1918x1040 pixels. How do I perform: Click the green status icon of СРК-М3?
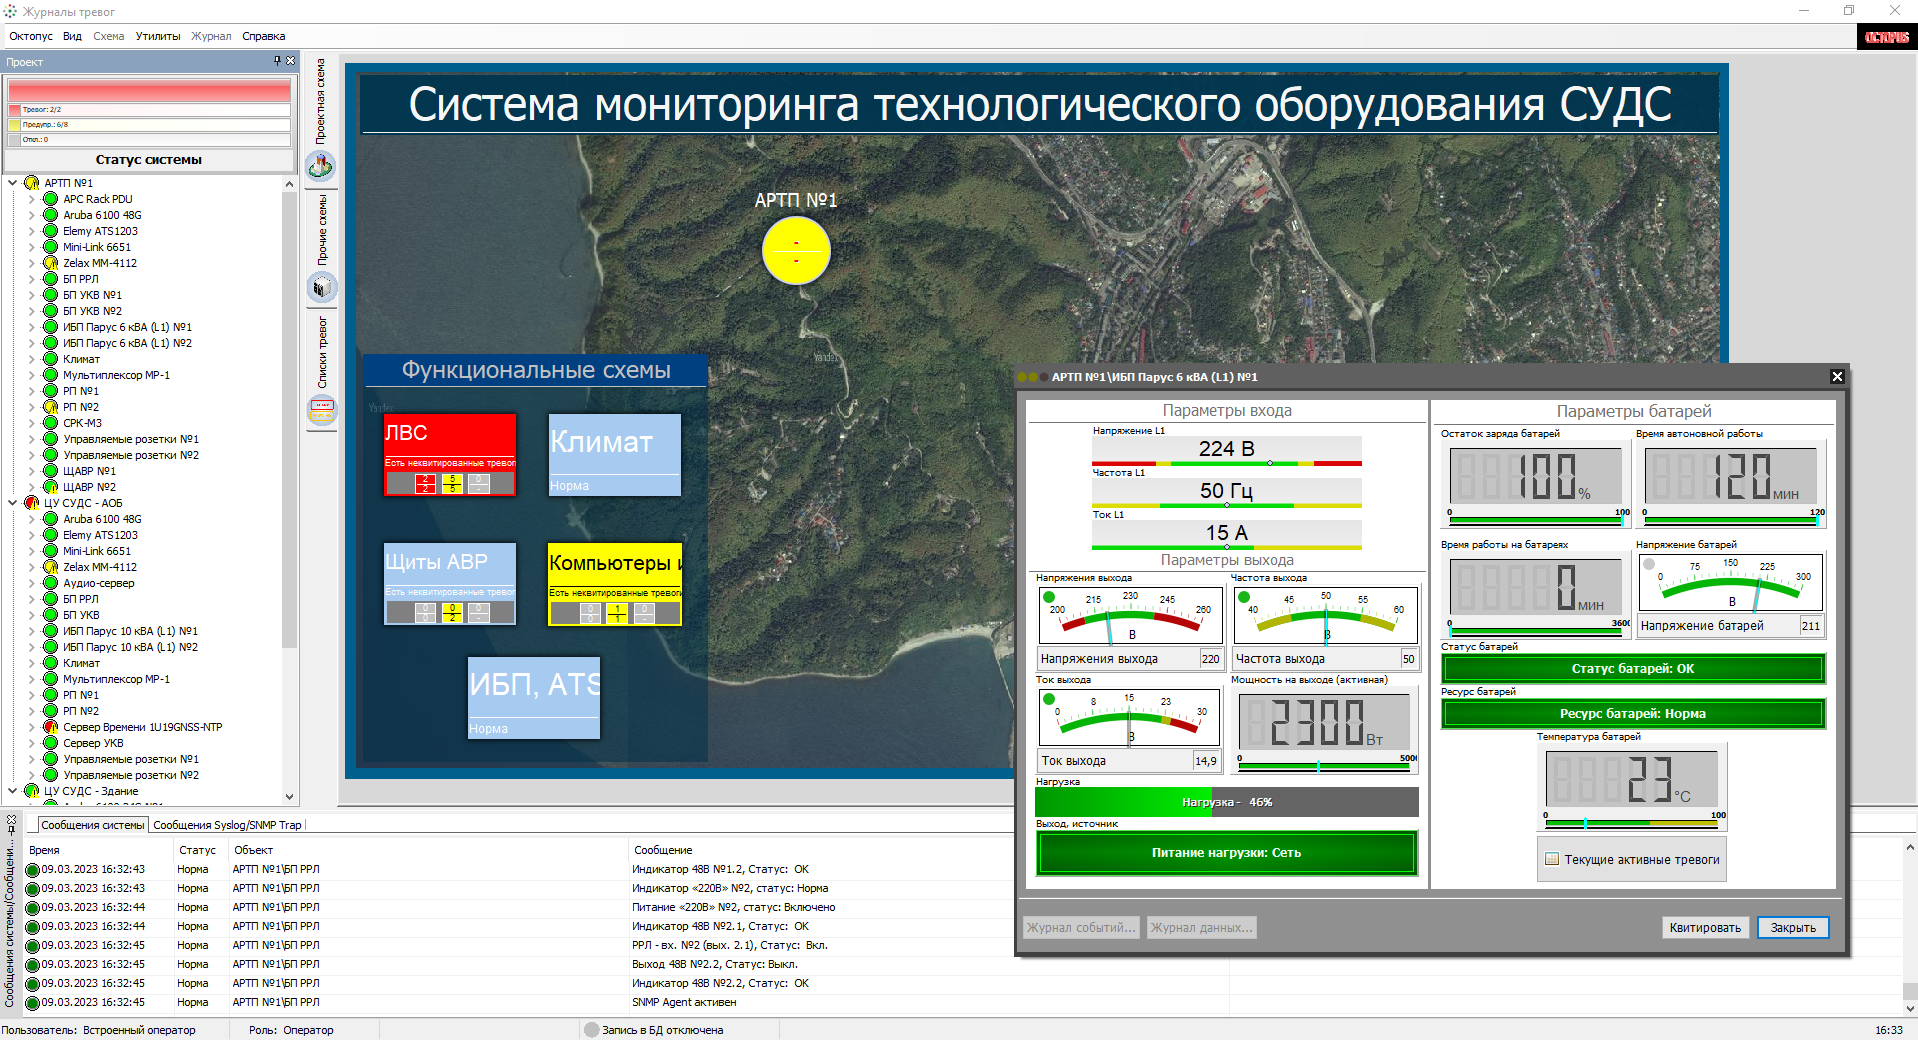[51, 423]
